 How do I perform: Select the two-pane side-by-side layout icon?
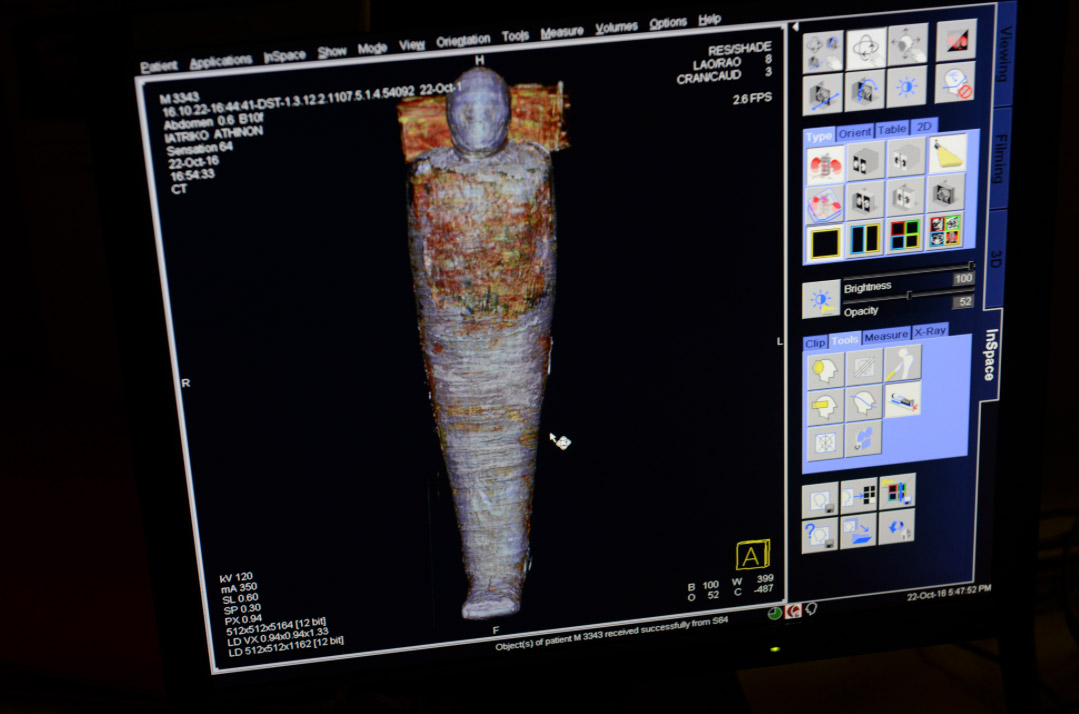pos(865,239)
